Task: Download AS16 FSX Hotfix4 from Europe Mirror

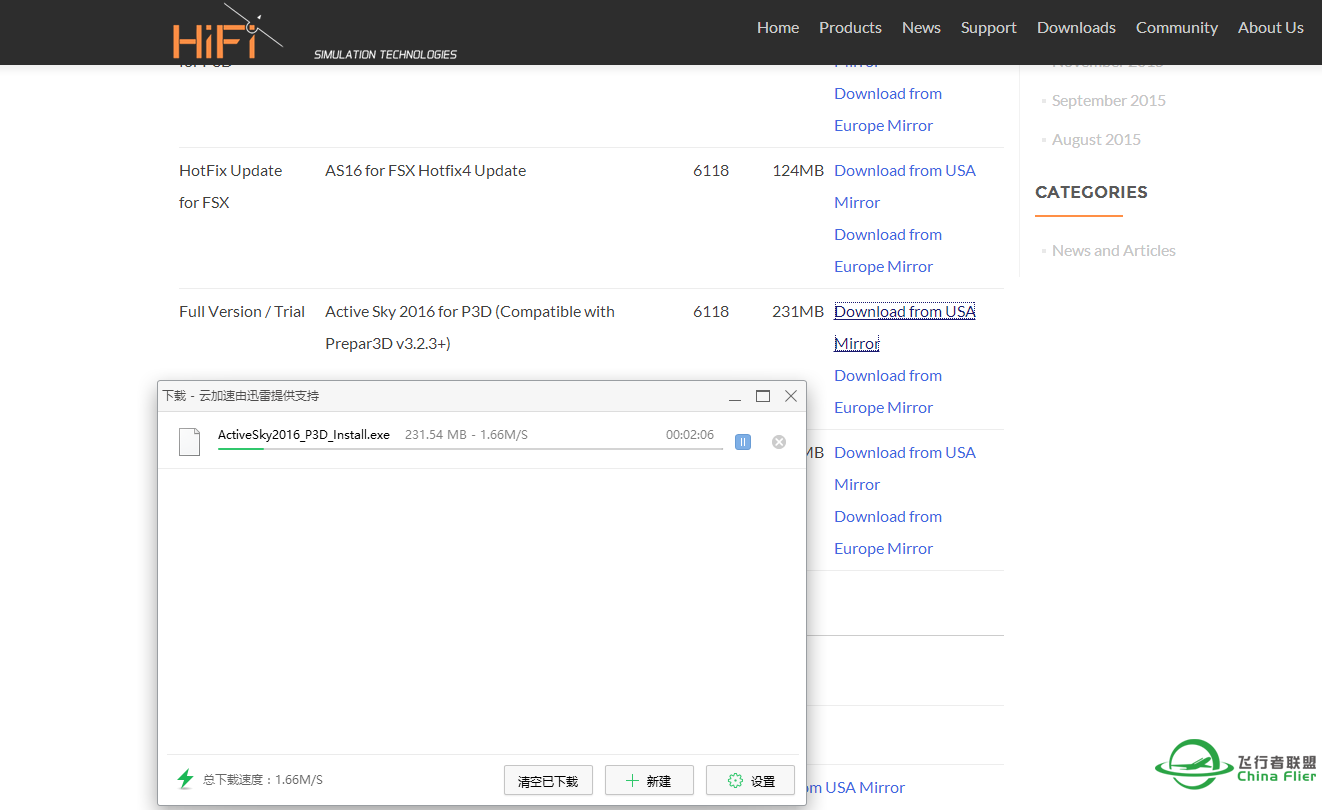Action: point(888,250)
